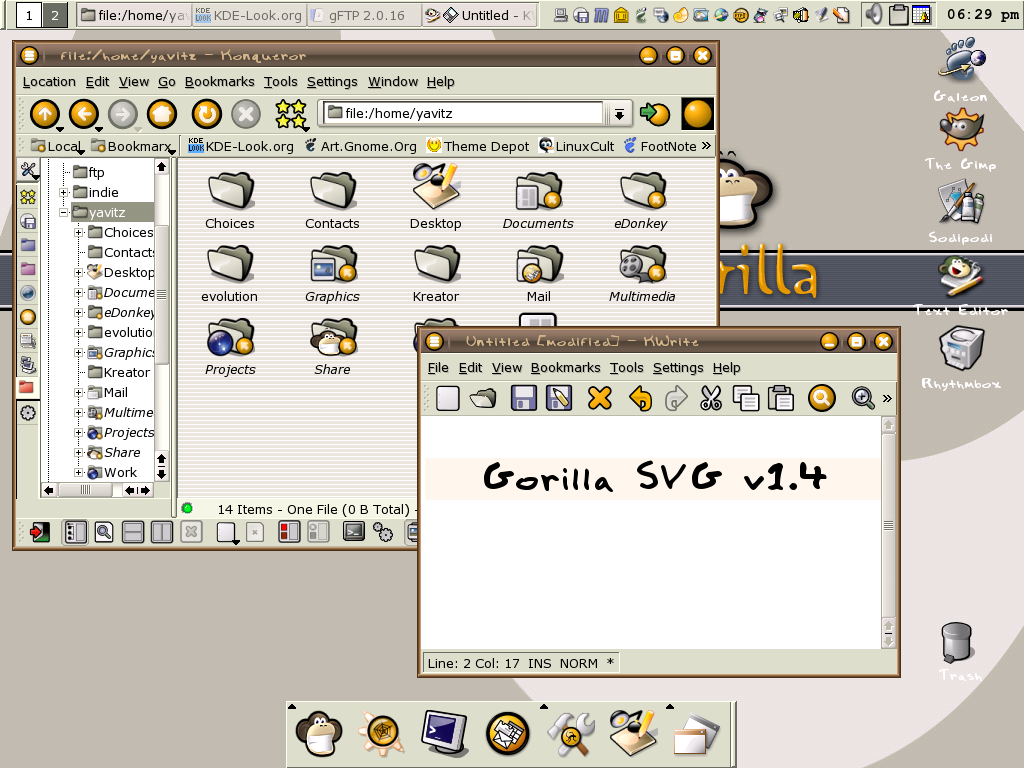
Task: Open KWrite Tools menu
Action: [x=626, y=368]
